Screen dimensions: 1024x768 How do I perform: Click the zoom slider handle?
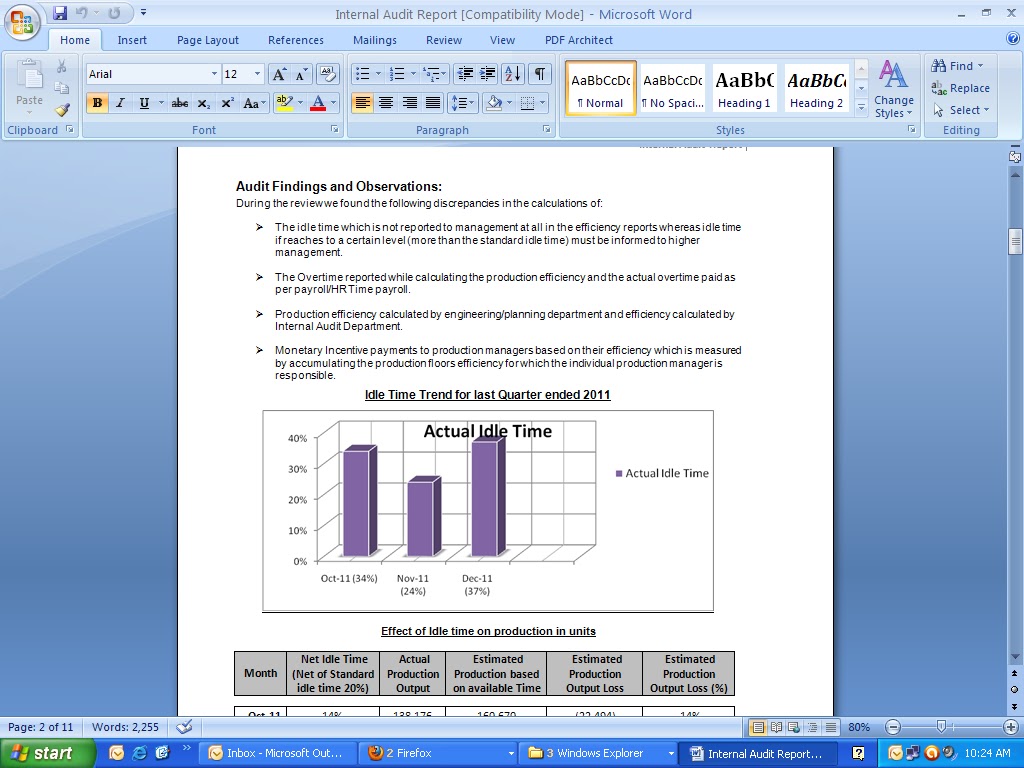pyautogui.click(x=941, y=727)
